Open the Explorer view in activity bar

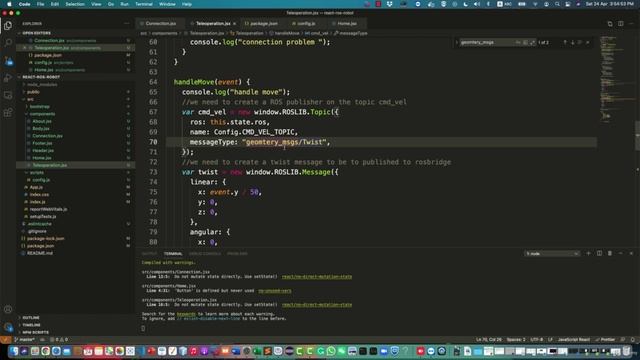point(8,26)
